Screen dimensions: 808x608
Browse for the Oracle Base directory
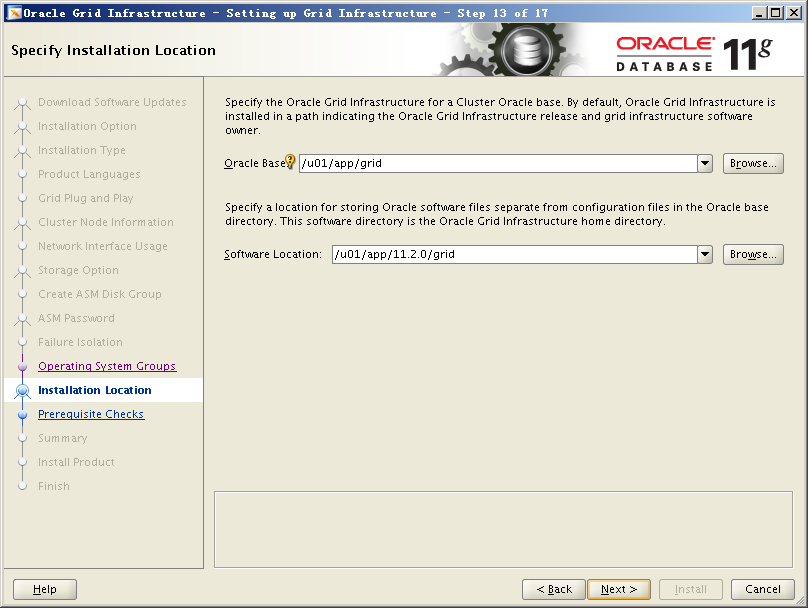click(752, 164)
